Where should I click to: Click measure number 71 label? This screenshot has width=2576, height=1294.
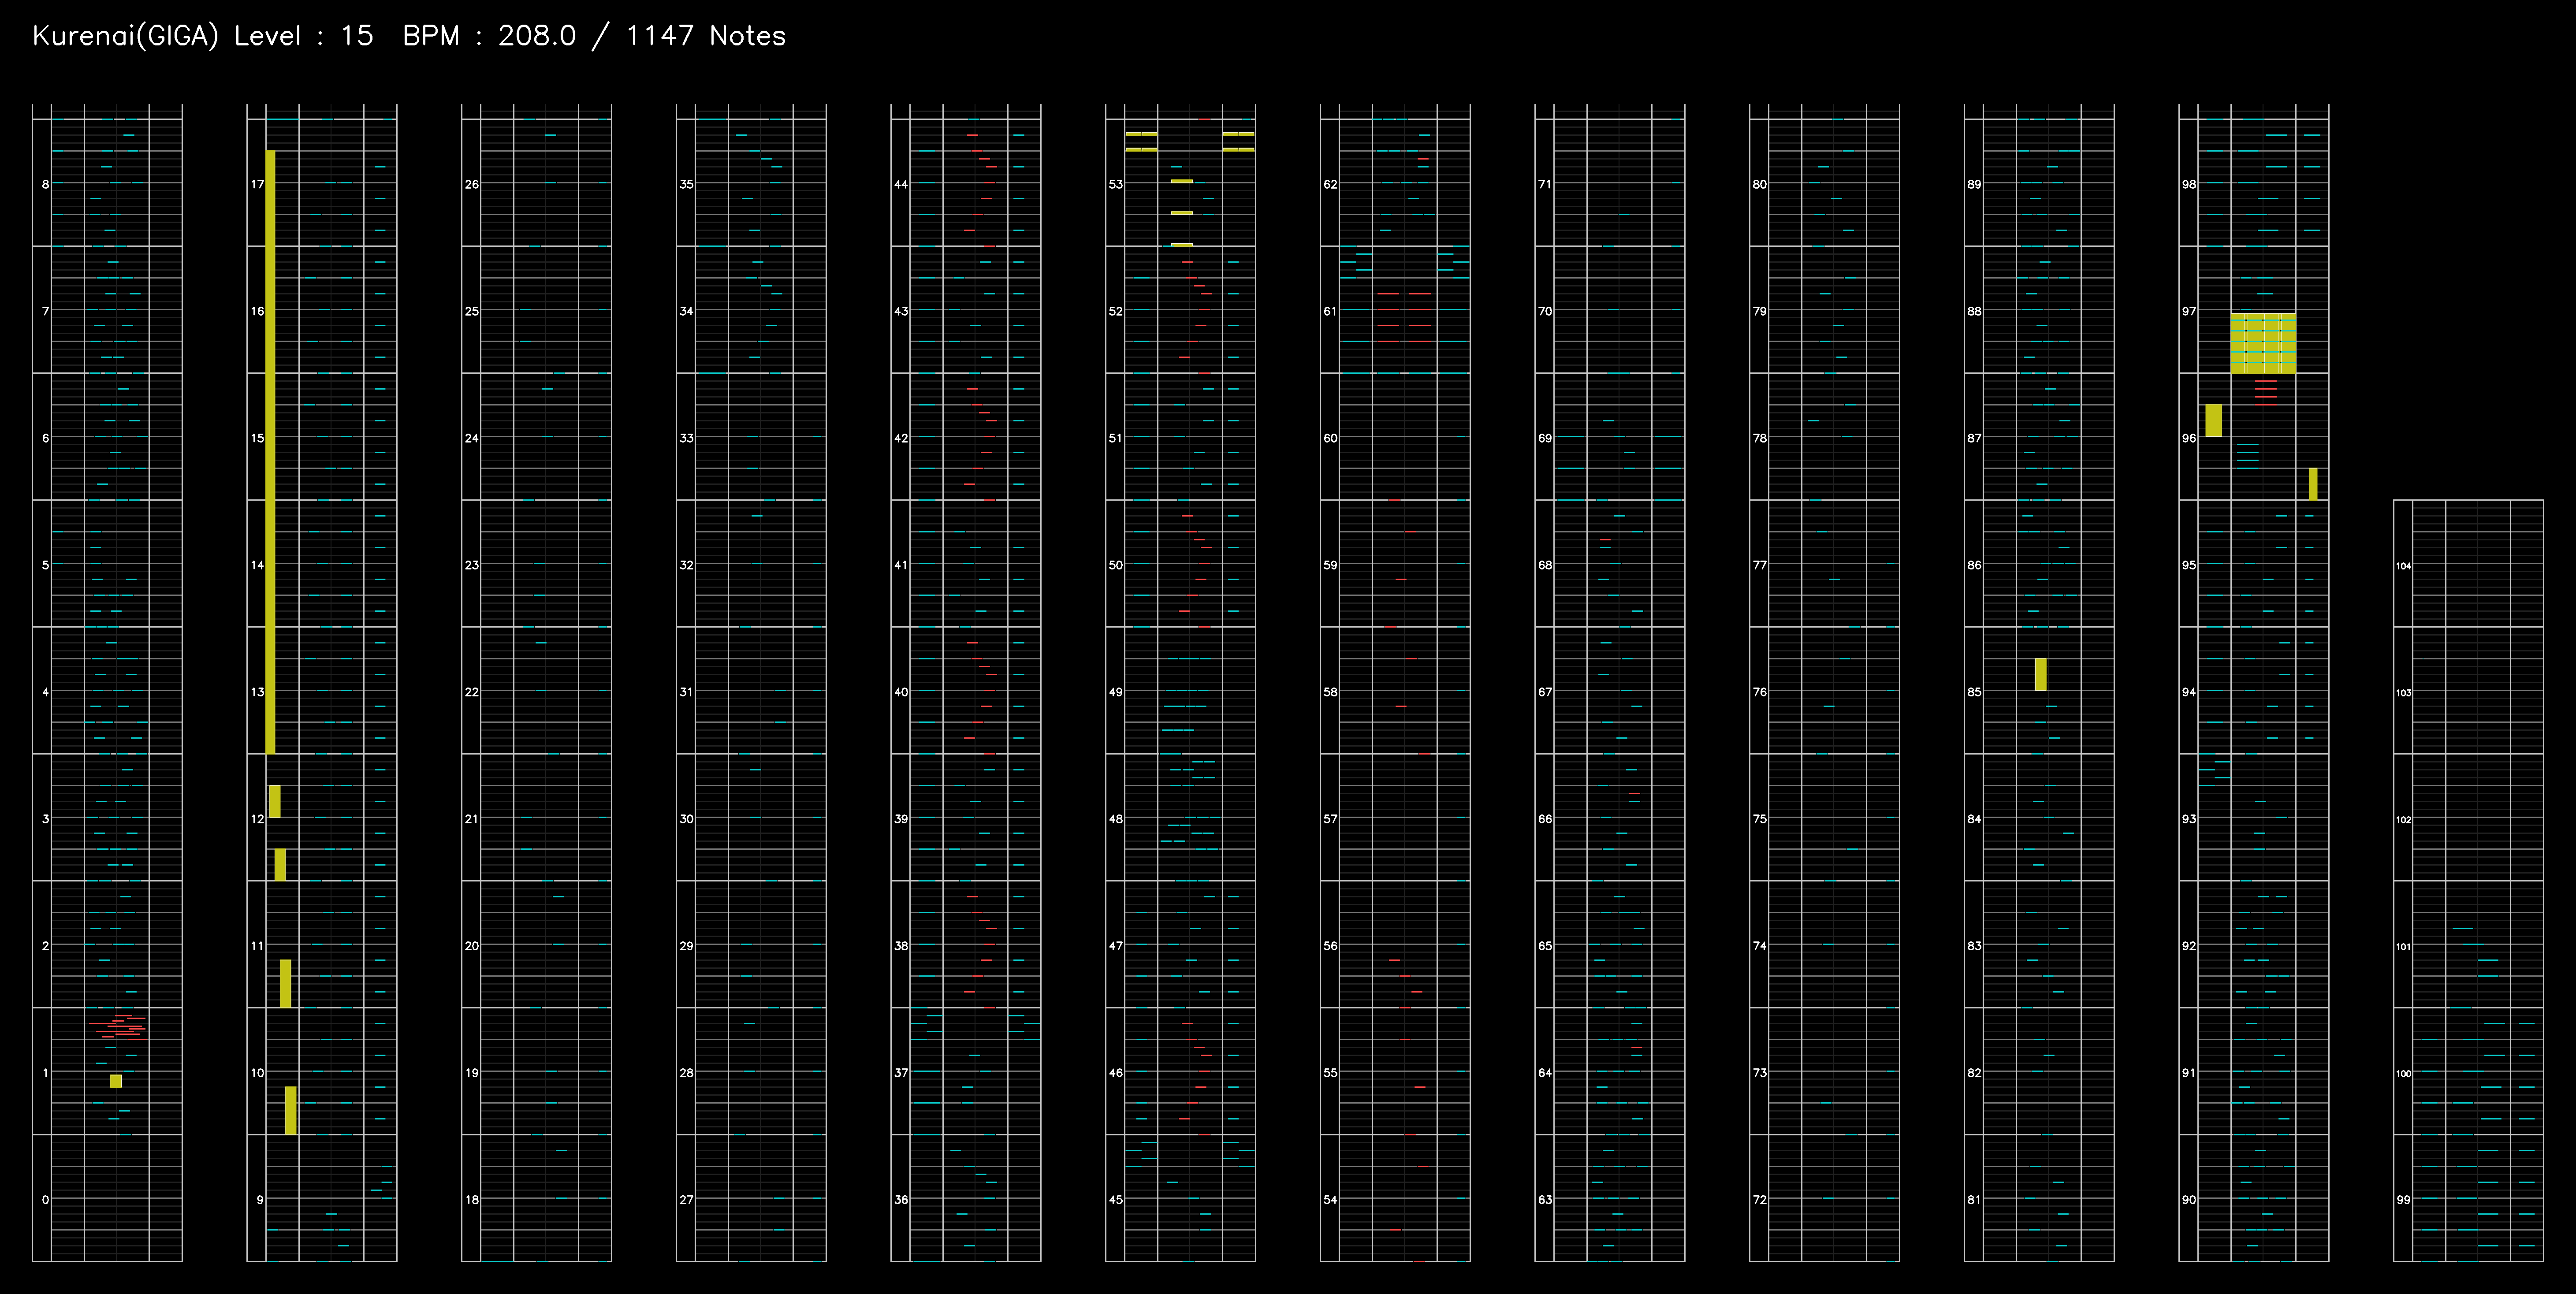[1545, 184]
